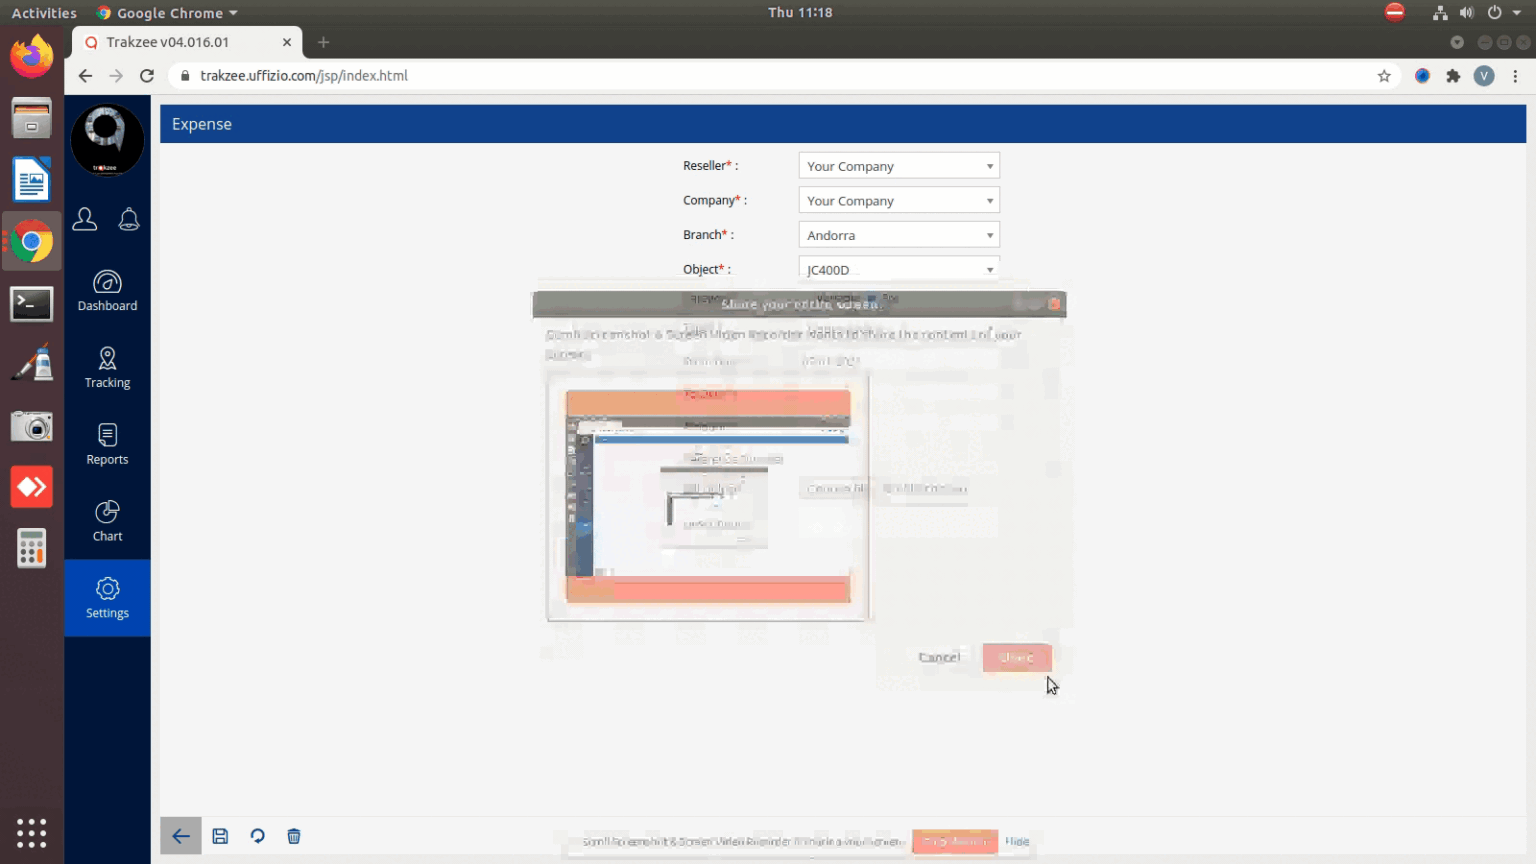Open Ubuntu Activities overview
Viewport: 1536px width, 864px height.
[44, 13]
